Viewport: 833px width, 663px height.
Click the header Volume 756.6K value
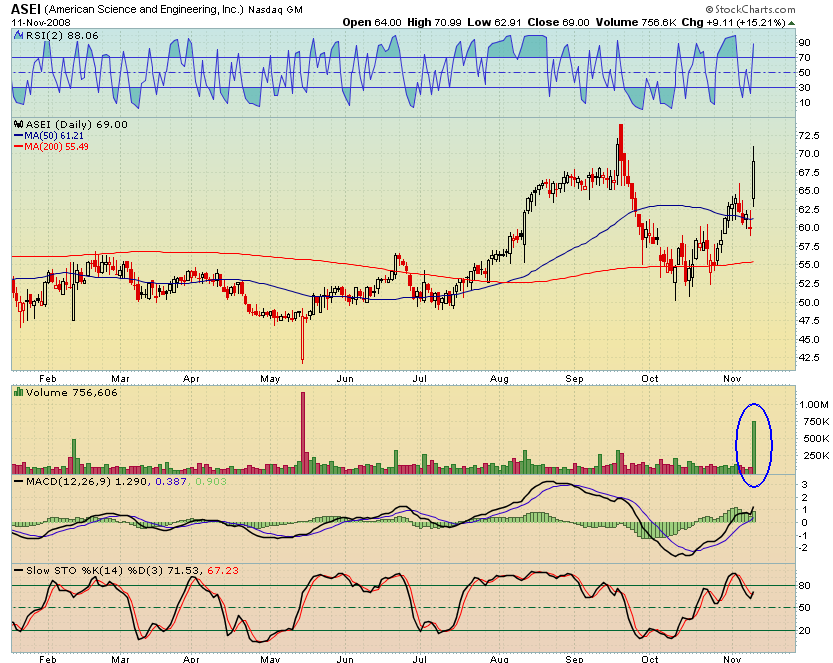click(636, 22)
